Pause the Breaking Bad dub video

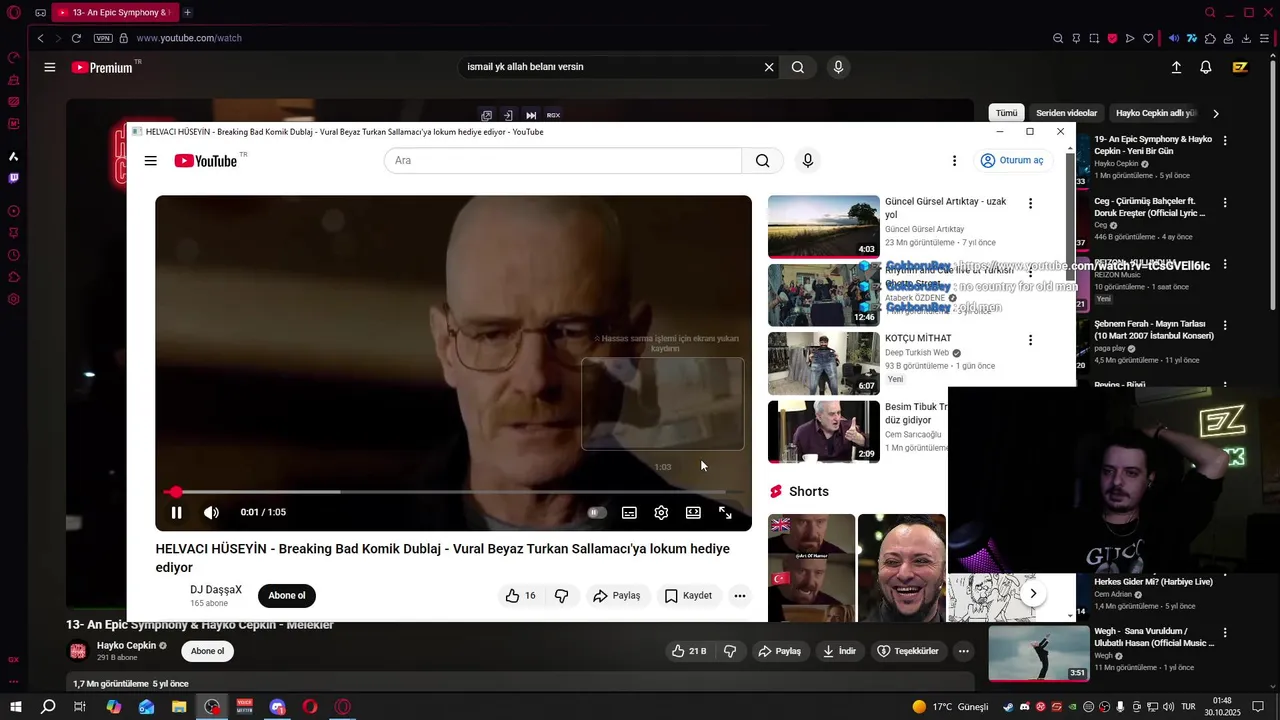click(176, 512)
